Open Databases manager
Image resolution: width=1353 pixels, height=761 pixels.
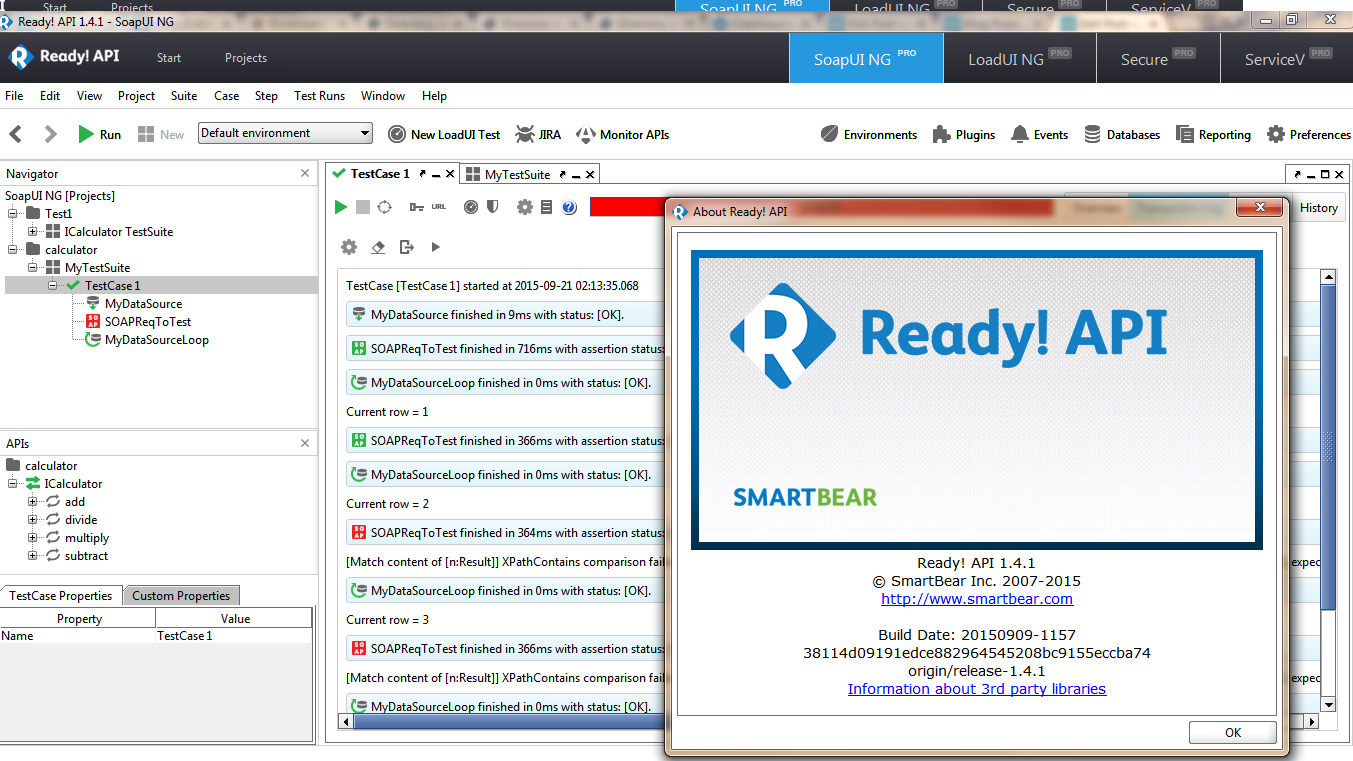tap(1122, 134)
